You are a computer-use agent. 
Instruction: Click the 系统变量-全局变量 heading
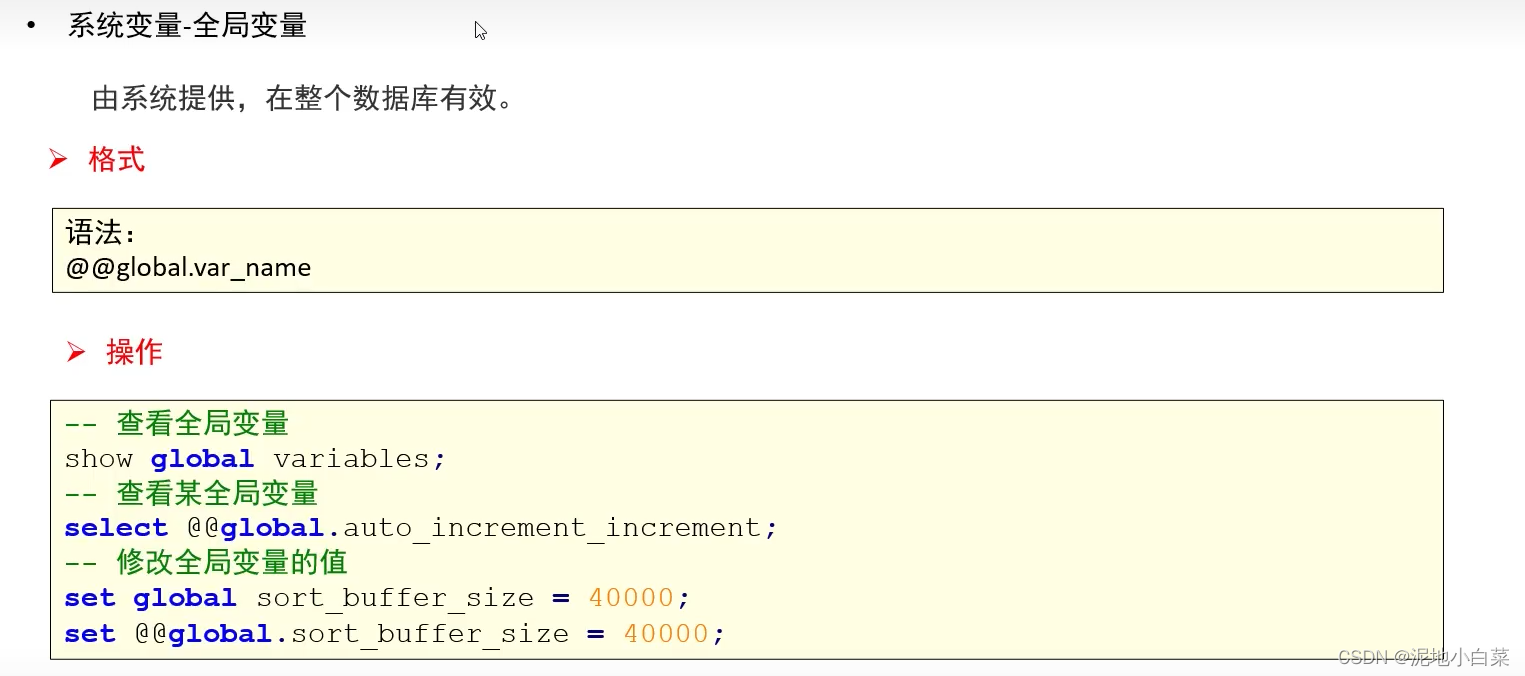click(187, 25)
